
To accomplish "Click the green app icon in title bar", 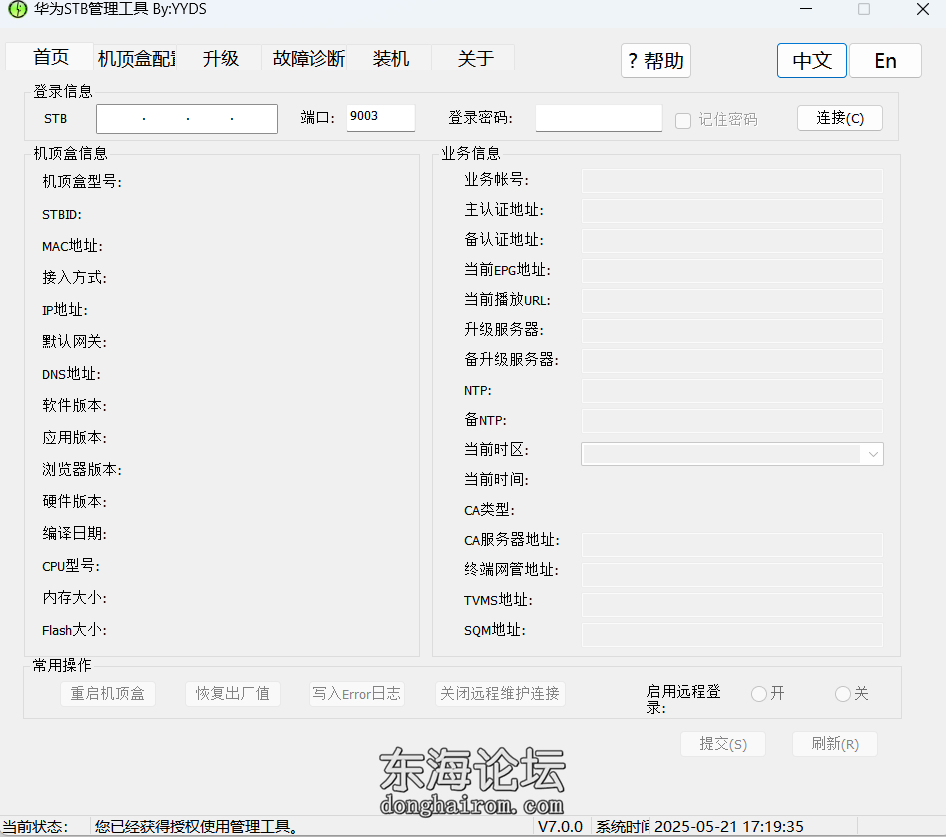I will pos(17,9).
